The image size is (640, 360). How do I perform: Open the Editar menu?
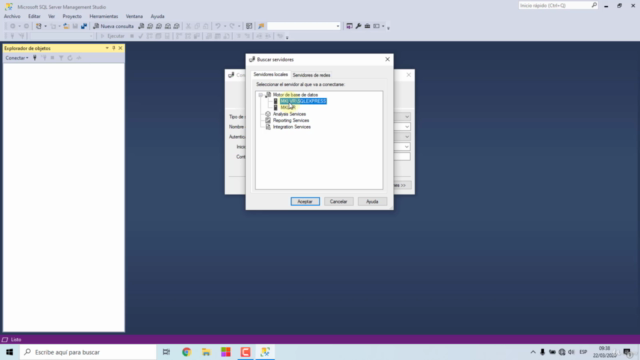pos(34,16)
